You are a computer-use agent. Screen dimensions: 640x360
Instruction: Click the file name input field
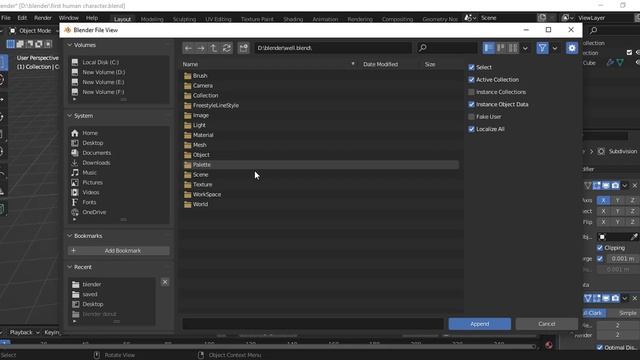pos(313,324)
